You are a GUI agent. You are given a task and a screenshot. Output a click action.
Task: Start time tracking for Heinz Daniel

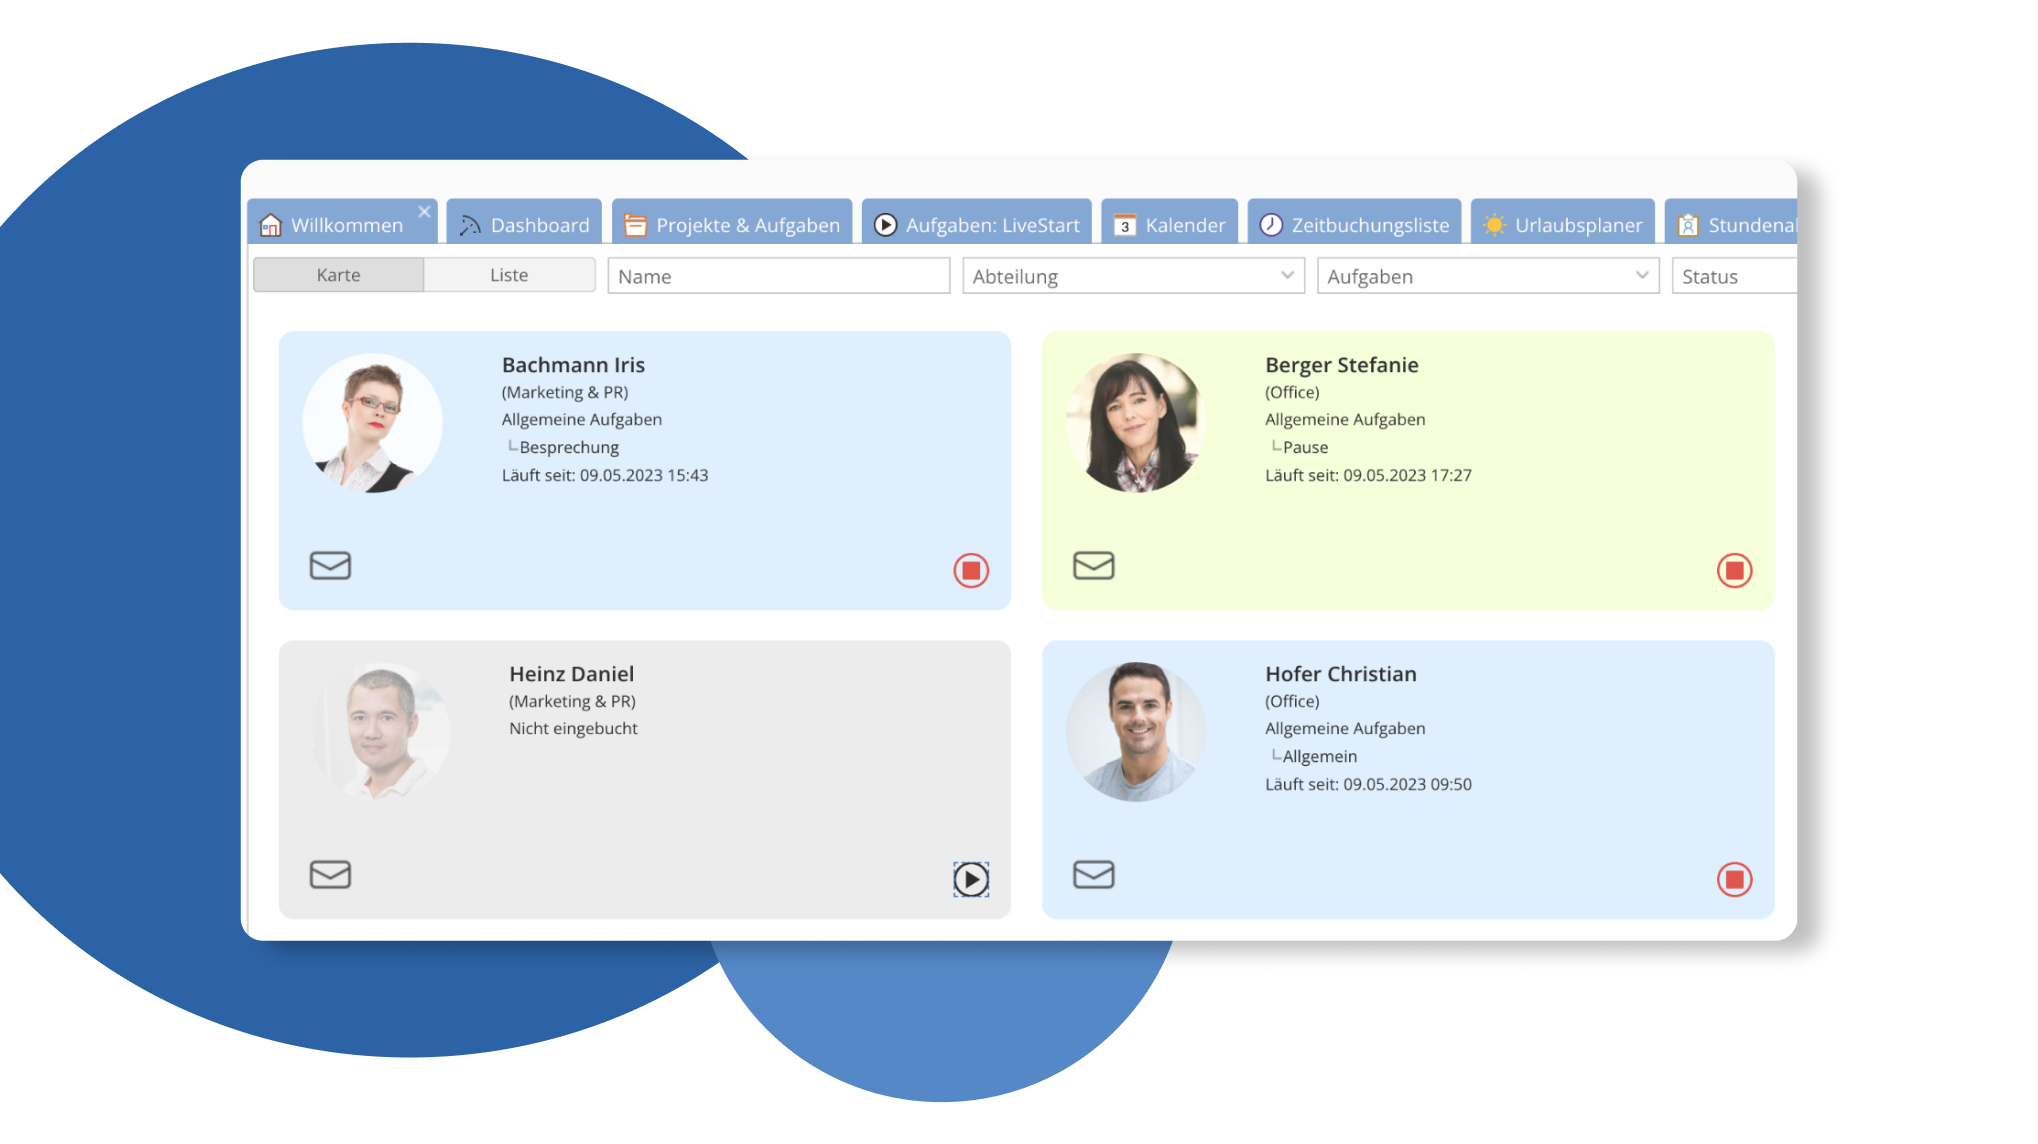point(970,879)
